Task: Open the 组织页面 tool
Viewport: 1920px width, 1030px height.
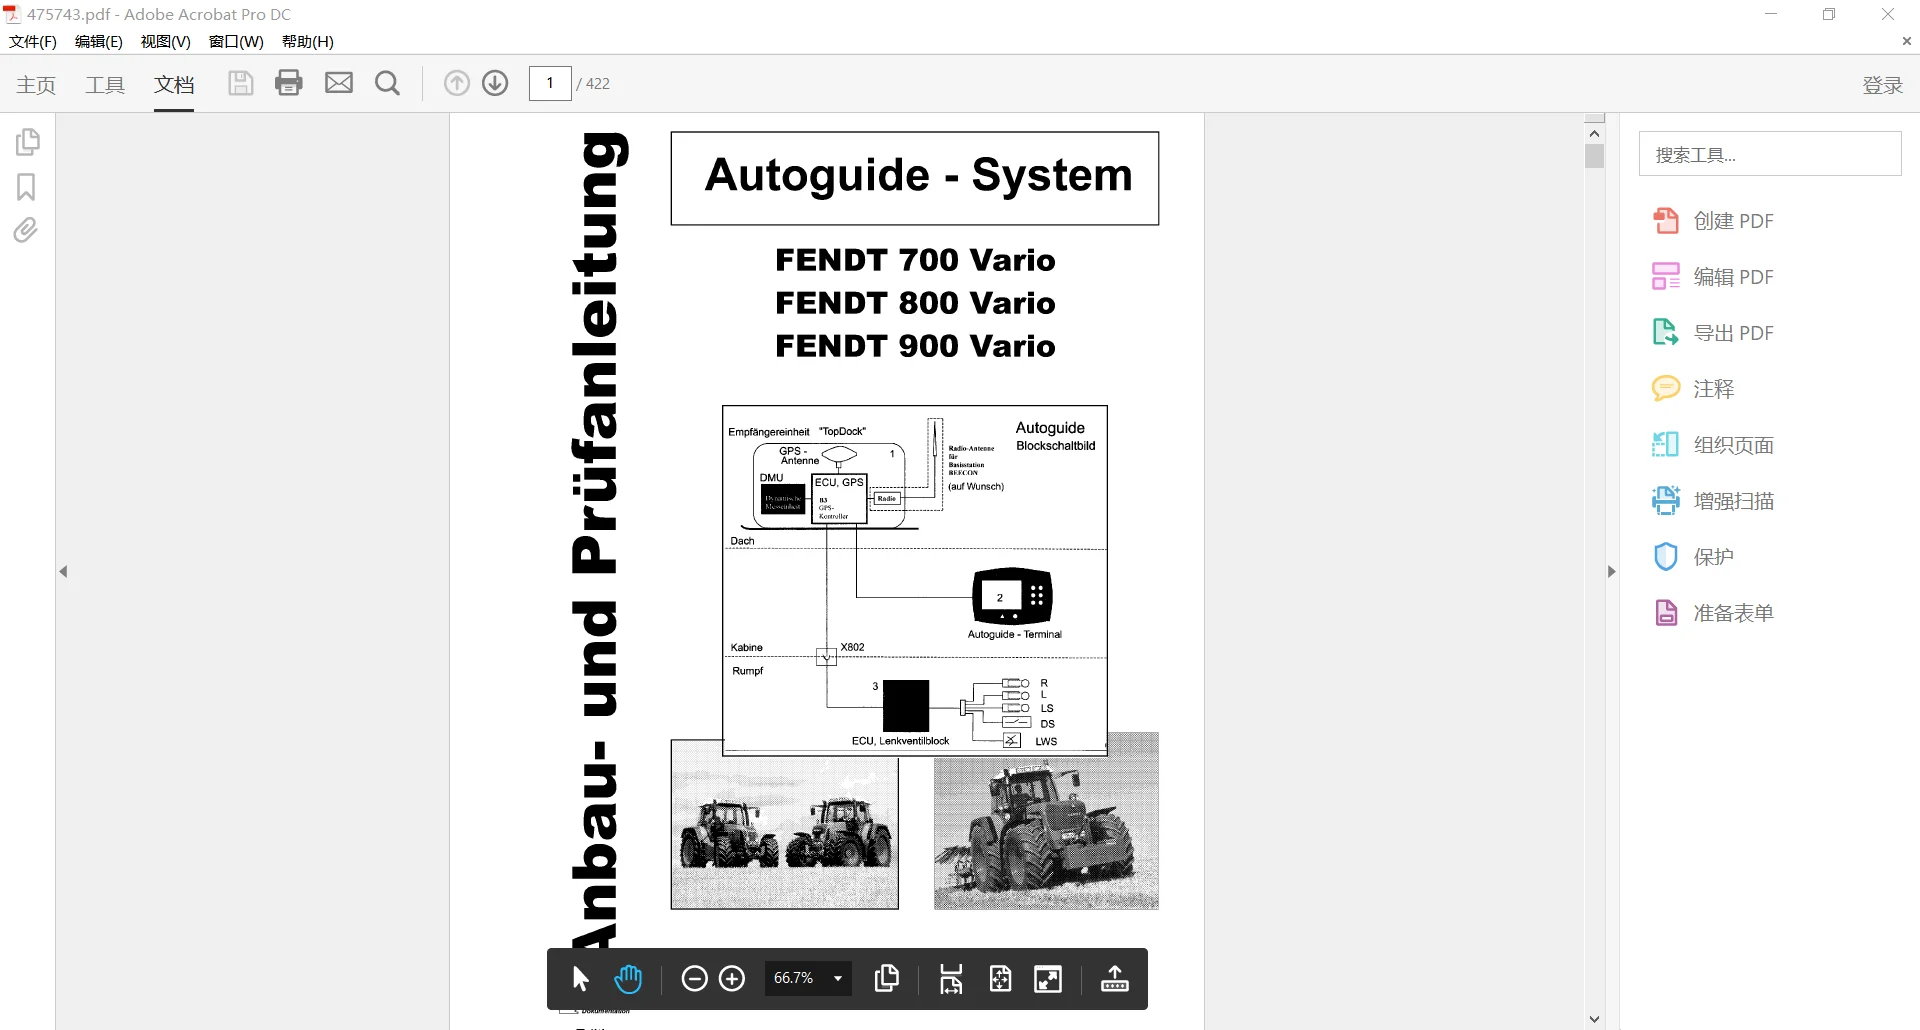Action: click(1732, 444)
